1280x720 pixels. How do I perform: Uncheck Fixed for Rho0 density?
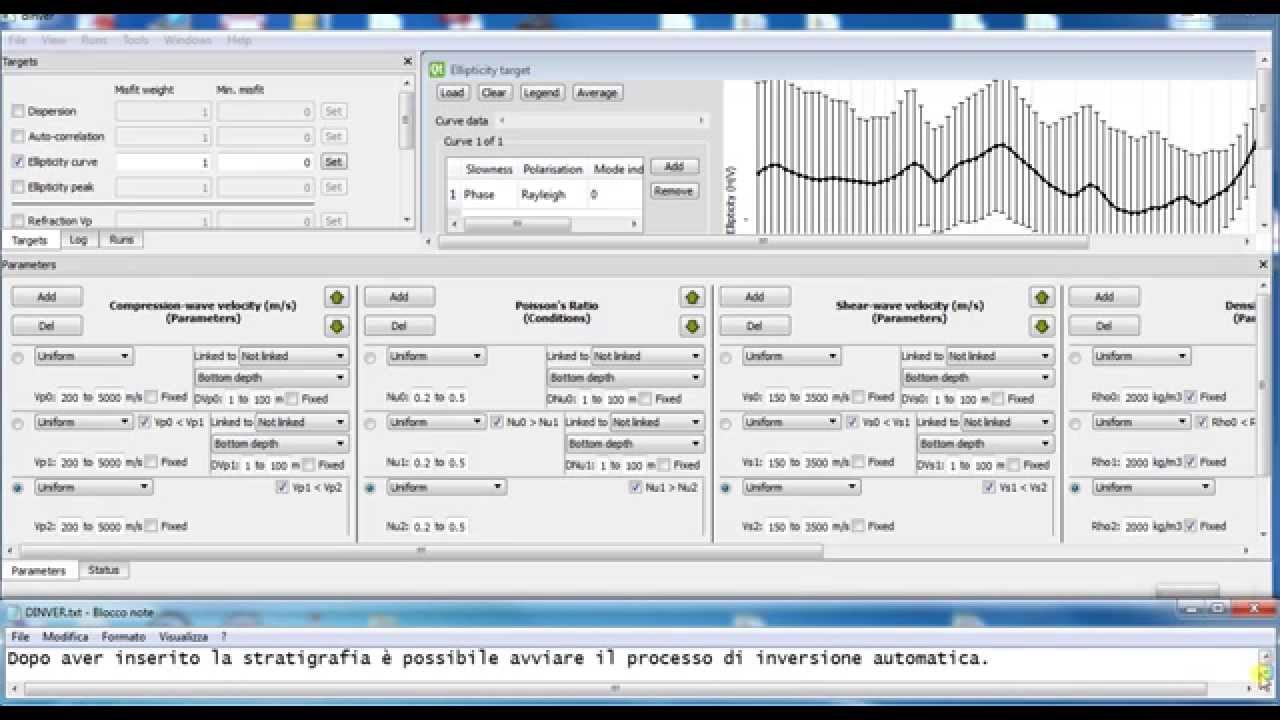pos(1191,397)
